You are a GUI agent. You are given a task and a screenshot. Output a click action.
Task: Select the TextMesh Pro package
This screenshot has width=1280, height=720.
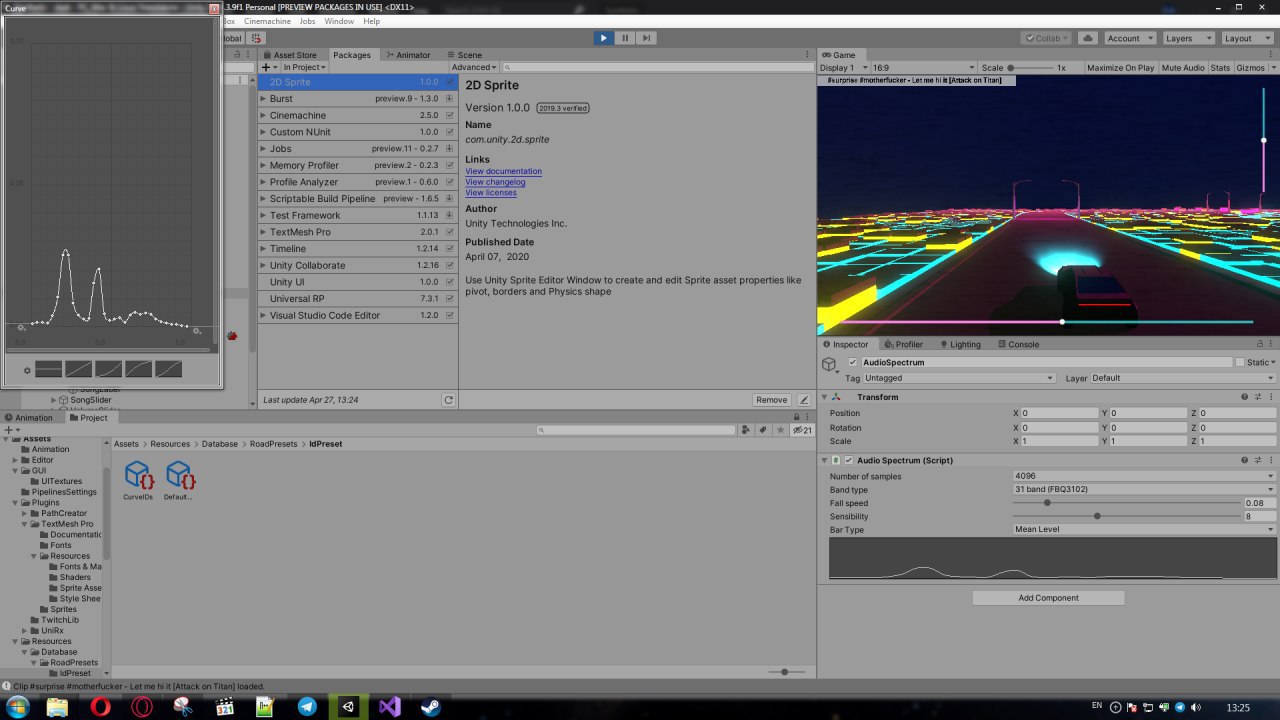(358, 232)
